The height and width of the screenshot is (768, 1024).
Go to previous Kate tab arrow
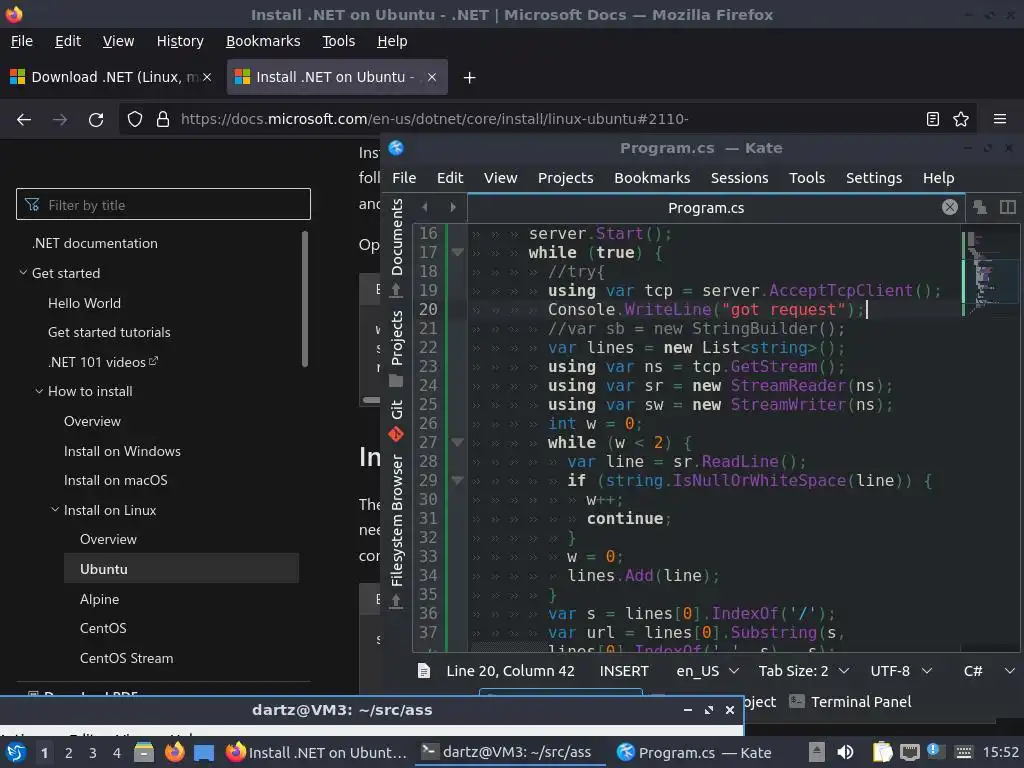tap(425, 208)
